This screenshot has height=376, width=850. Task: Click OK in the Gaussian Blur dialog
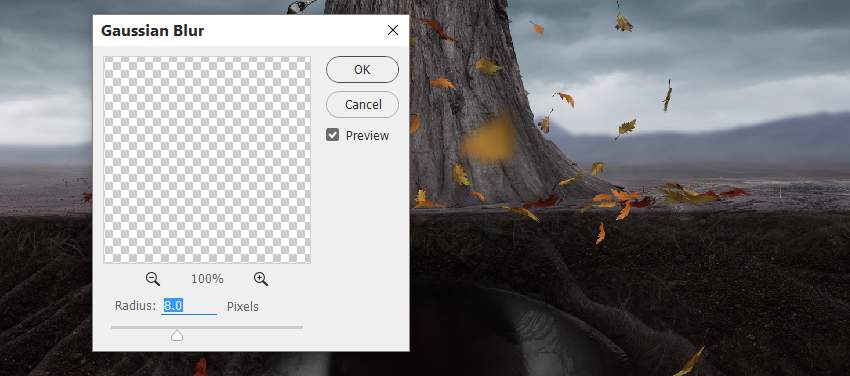pyautogui.click(x=362, y=69)
